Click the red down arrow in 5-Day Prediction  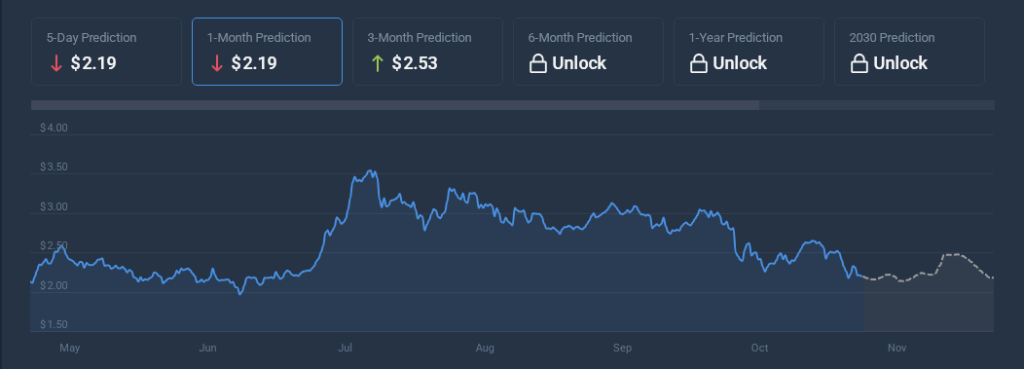click(56, 64)
